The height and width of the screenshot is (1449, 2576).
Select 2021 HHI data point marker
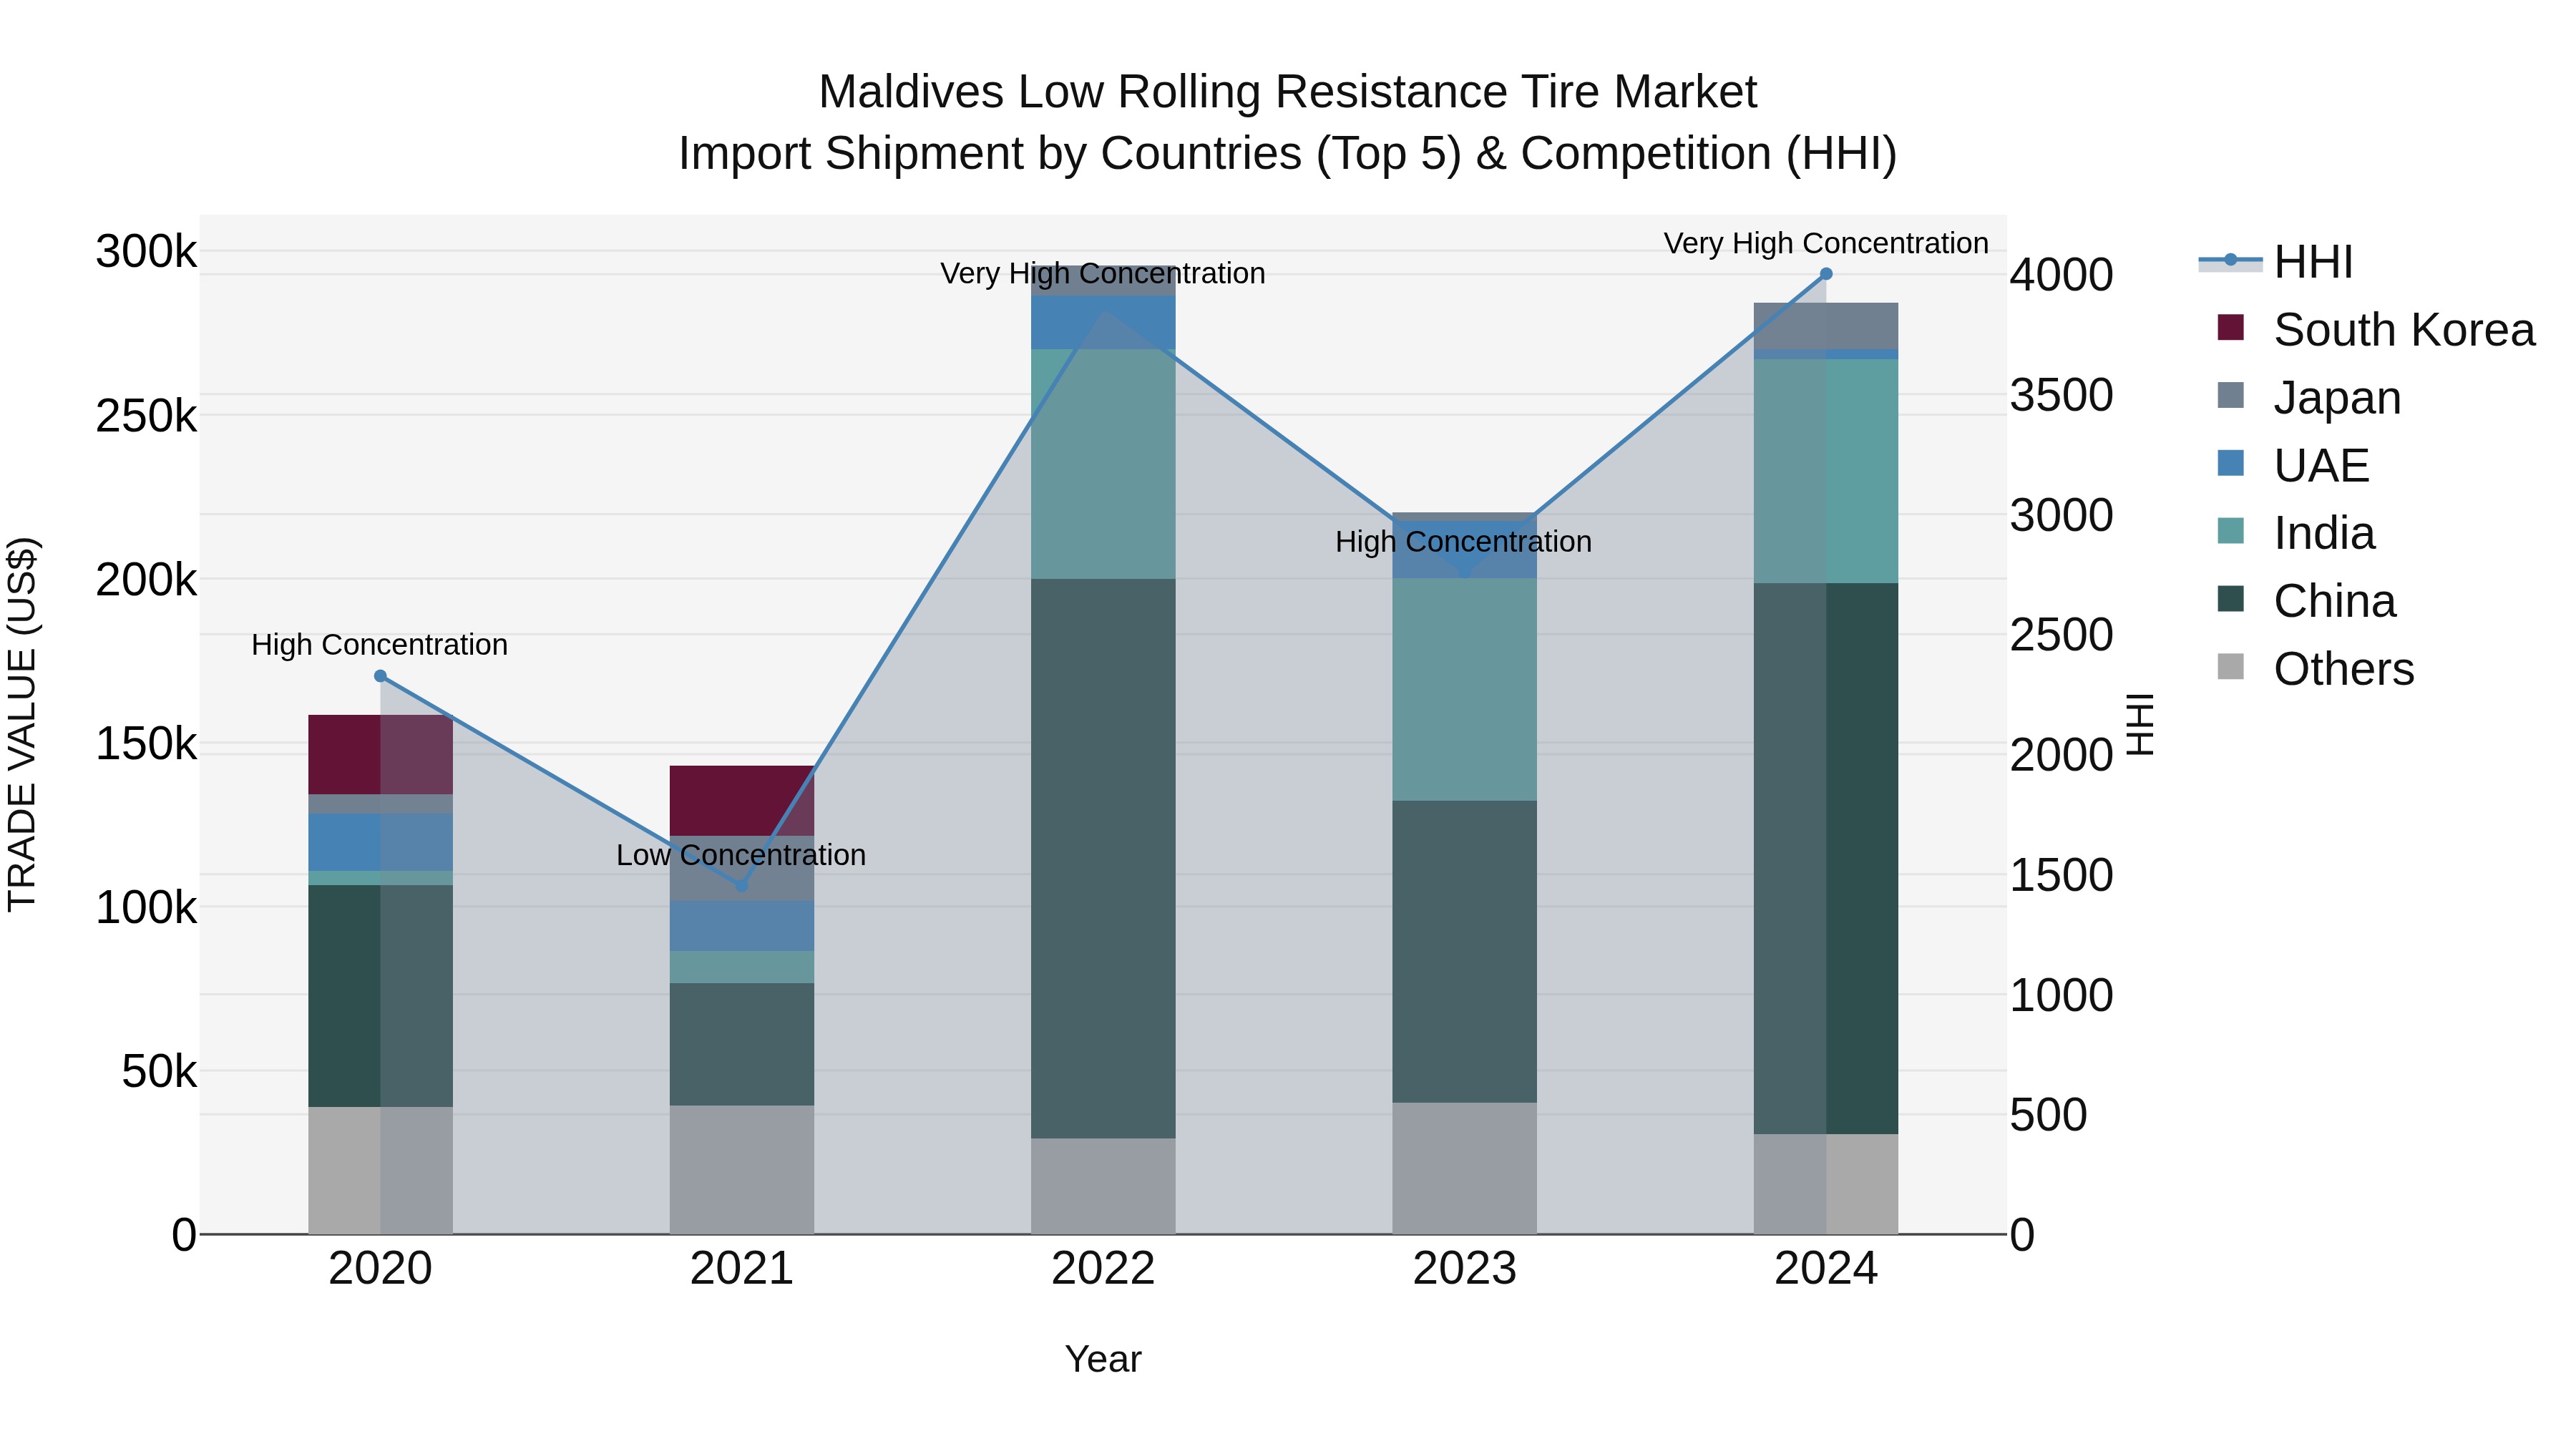742,885
